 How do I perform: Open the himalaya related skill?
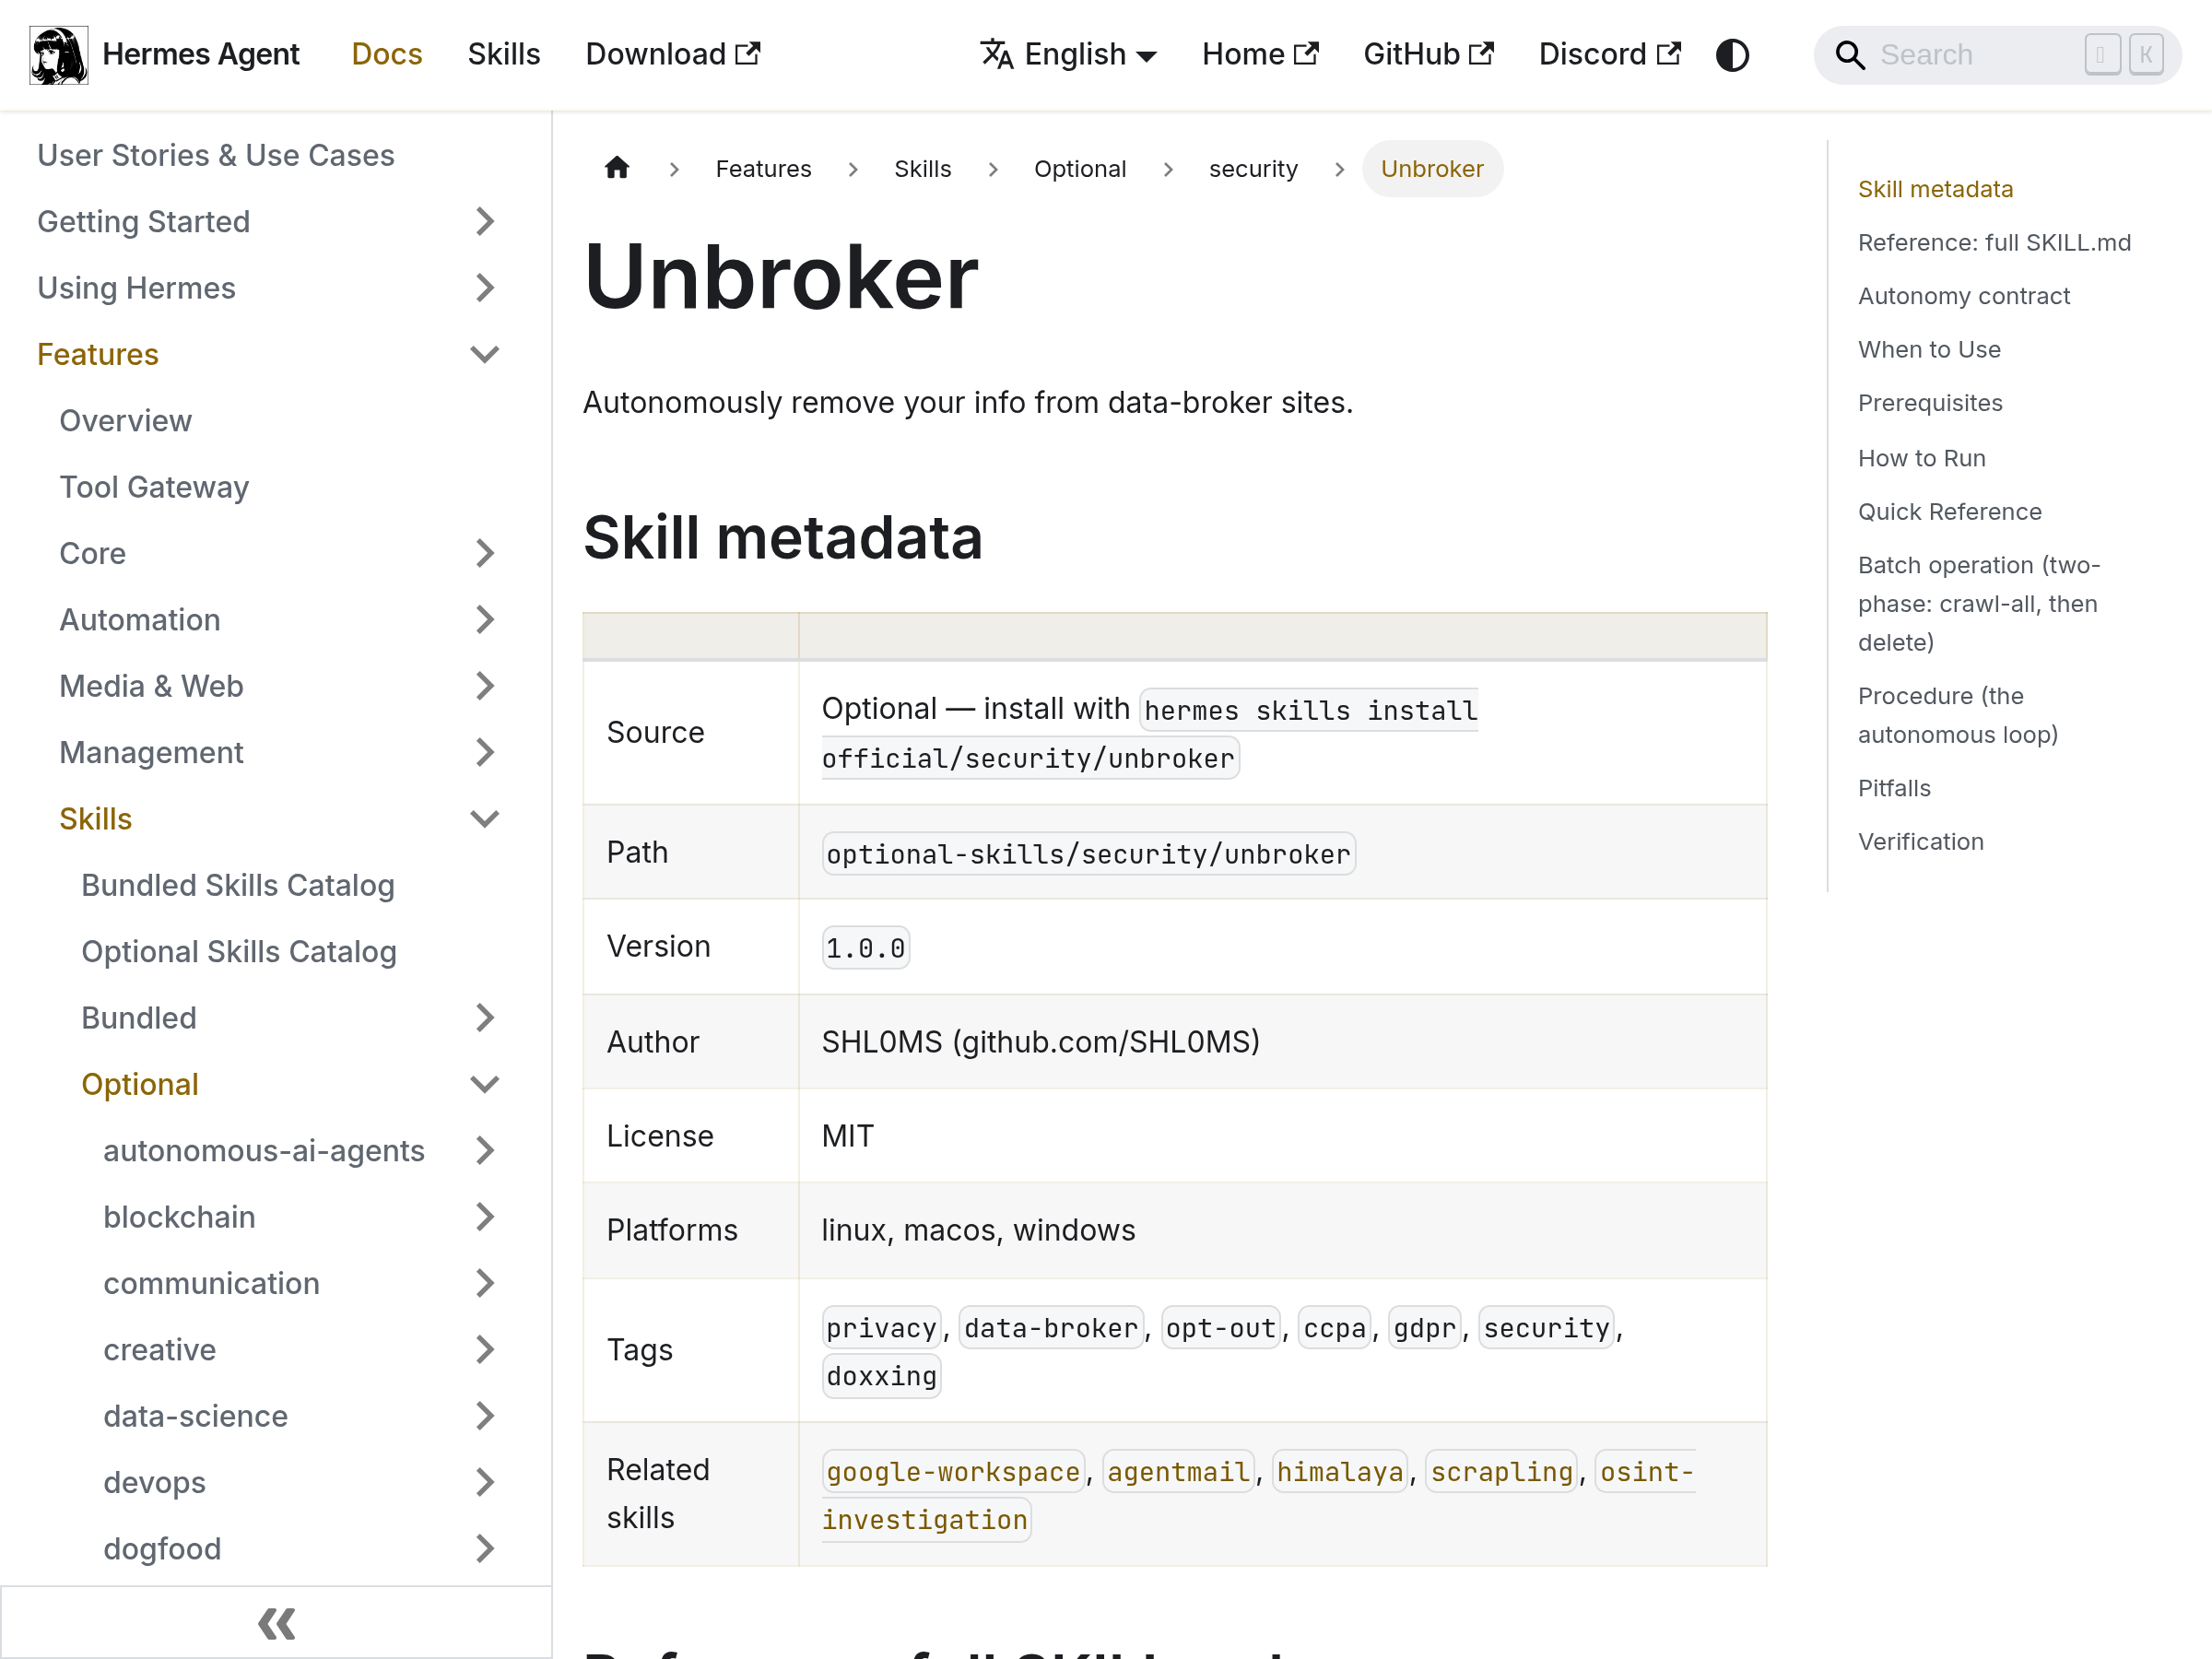tap(1340, 1471)
